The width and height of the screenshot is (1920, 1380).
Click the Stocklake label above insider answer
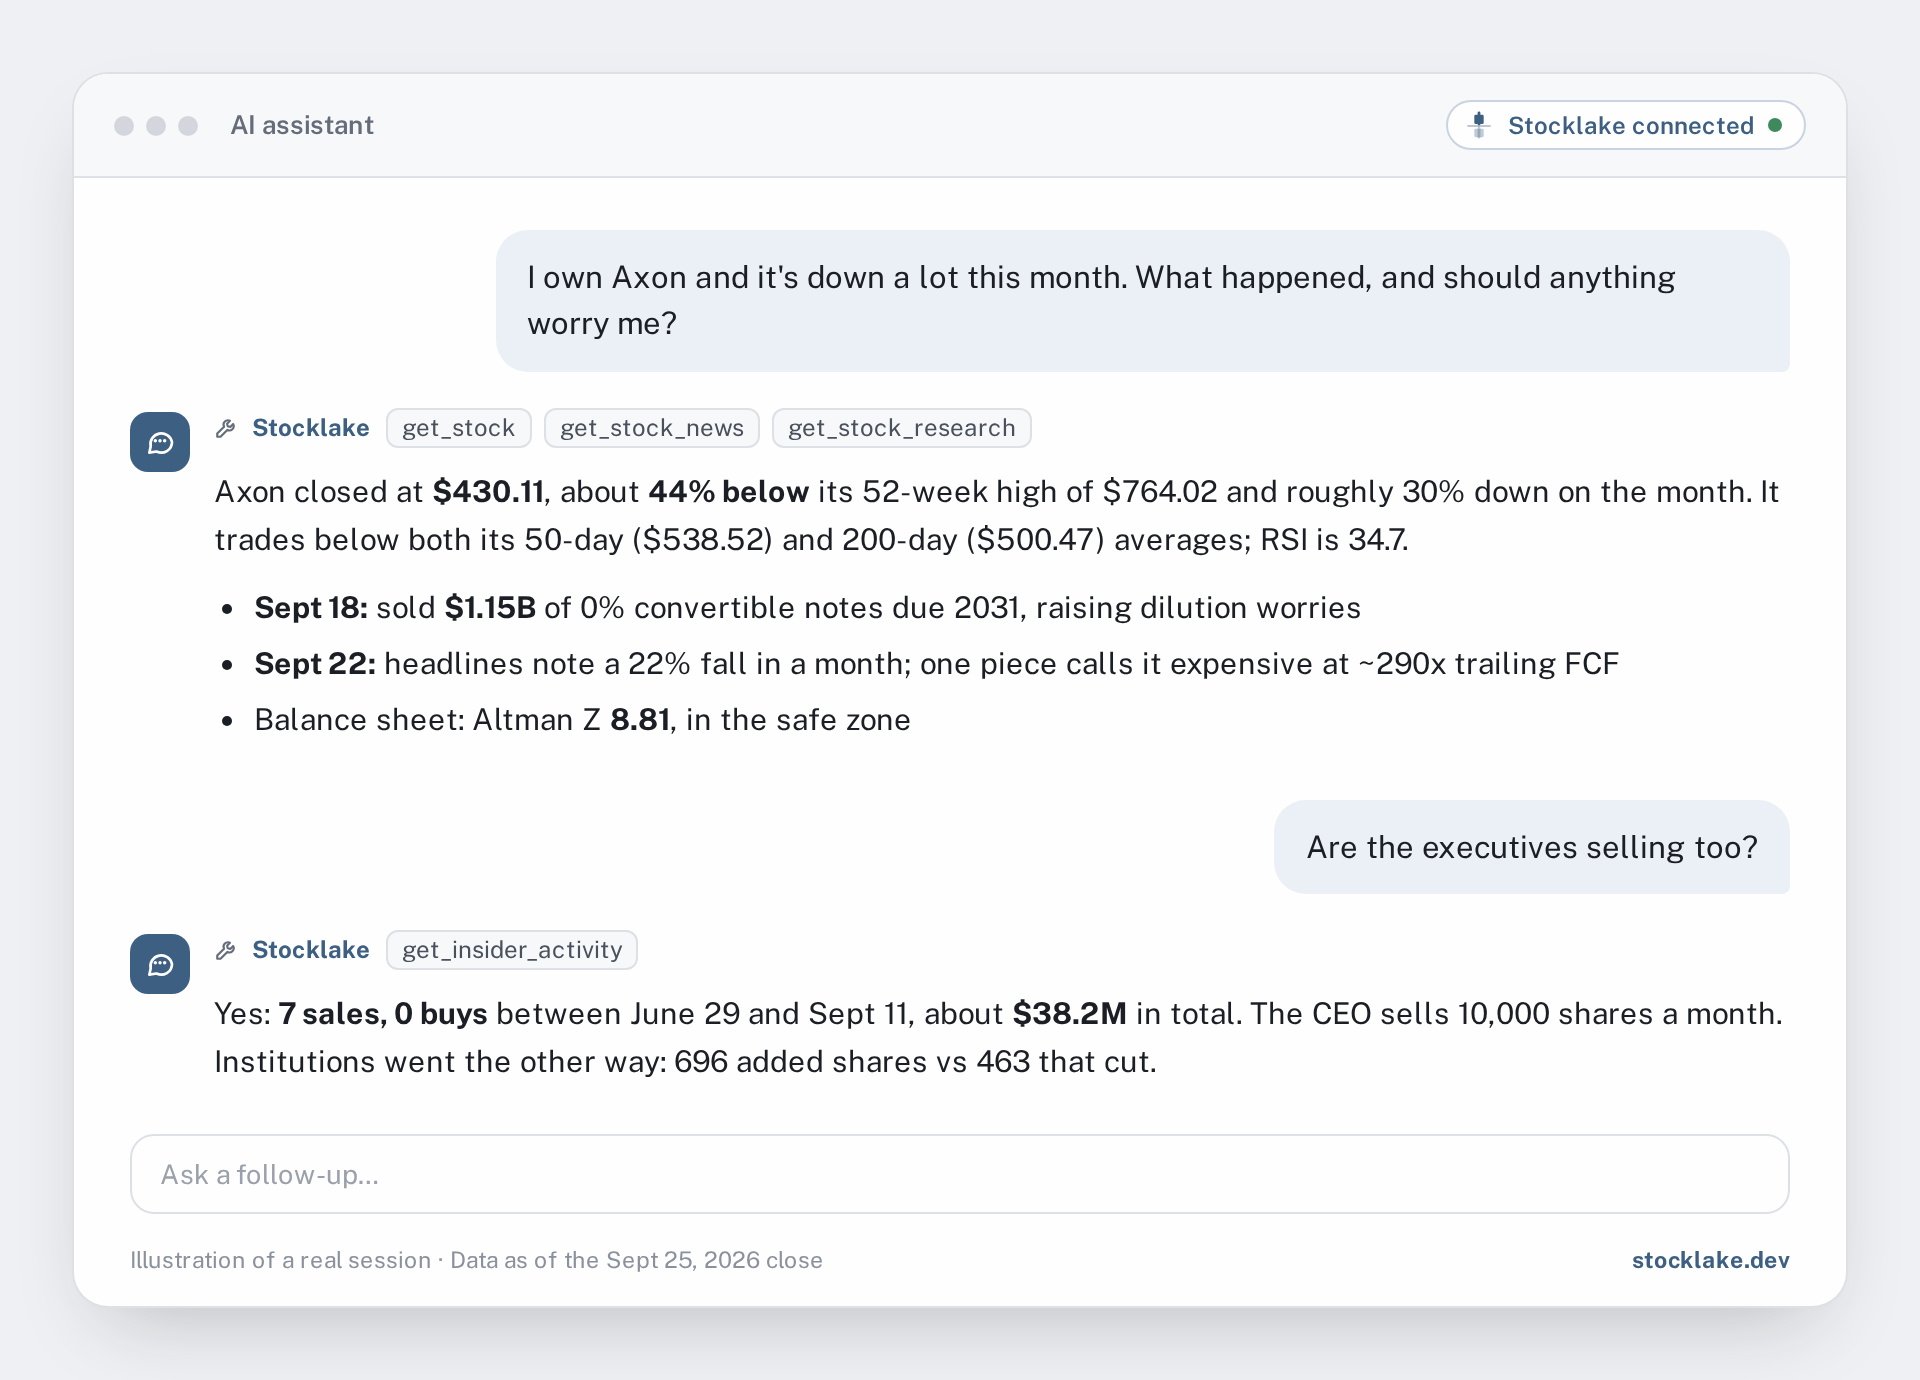(310, 950)
